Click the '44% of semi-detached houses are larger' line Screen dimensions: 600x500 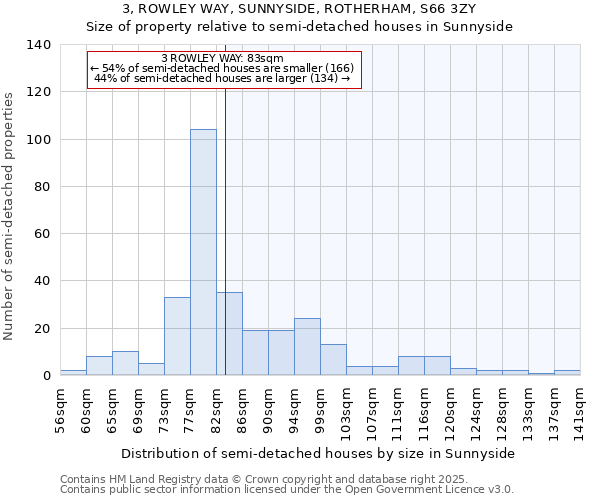(222, 78)
